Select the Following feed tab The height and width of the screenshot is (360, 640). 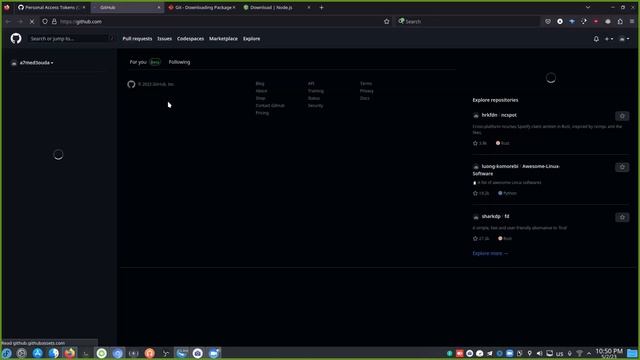point(179,62)
